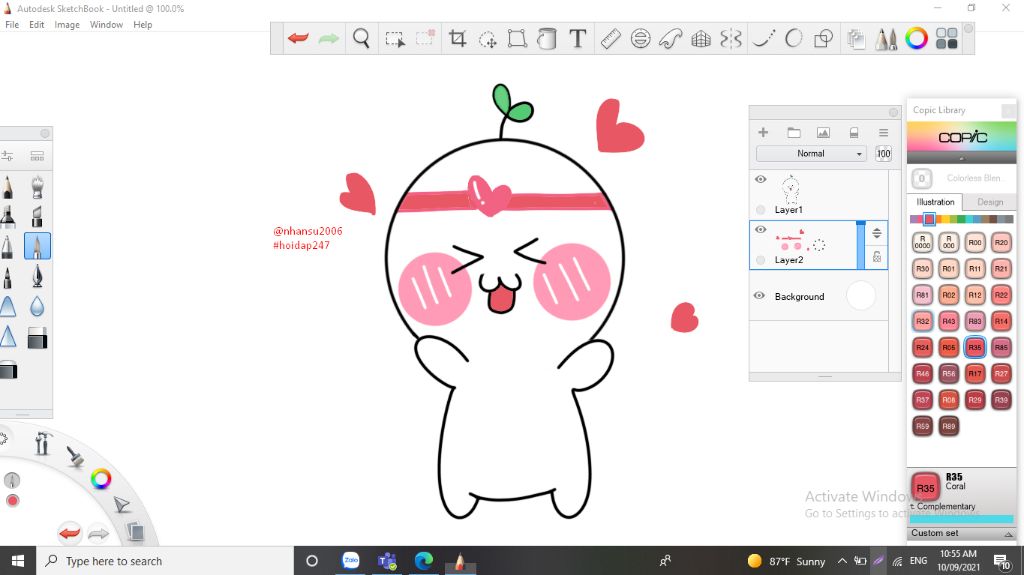Toggle the Symmetry tool
Screen dimensions: 1024x575
(x=731, y=39)
